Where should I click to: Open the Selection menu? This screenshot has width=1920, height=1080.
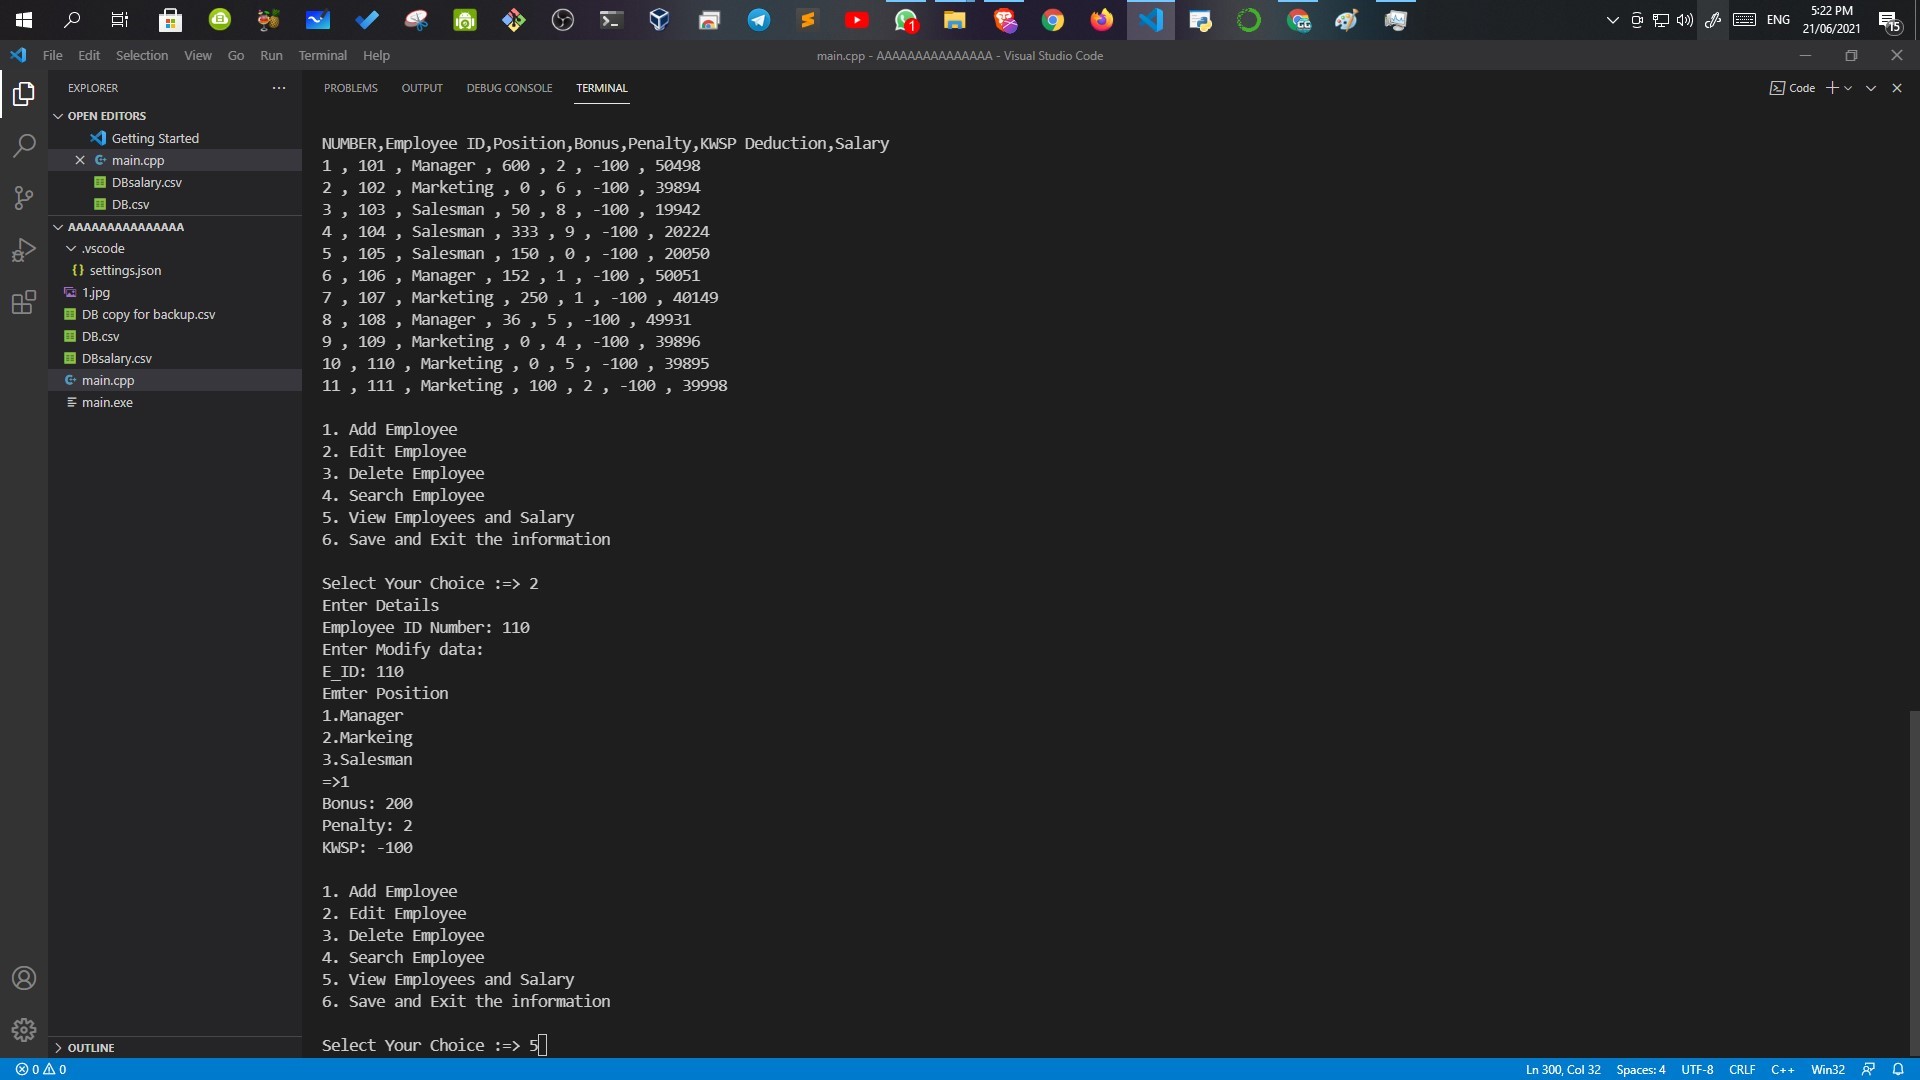click(x=142, y=55)
